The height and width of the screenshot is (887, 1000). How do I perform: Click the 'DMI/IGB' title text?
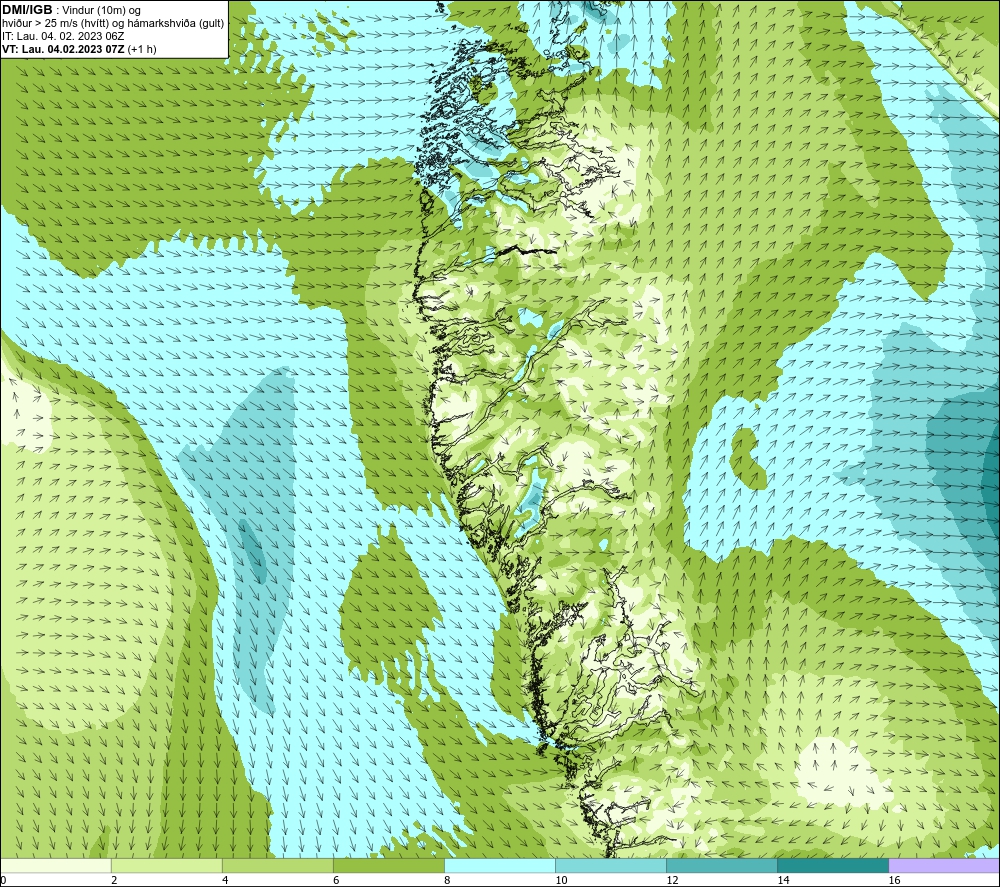[27, 10]
